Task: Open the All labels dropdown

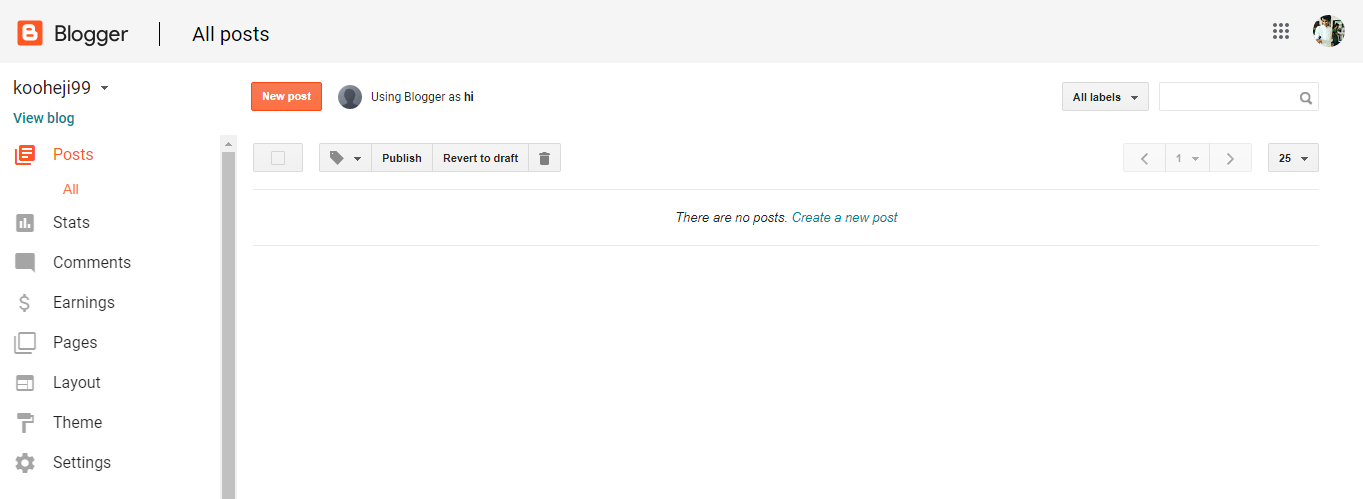Action: pyautogui.click(x=1105, y=97)
